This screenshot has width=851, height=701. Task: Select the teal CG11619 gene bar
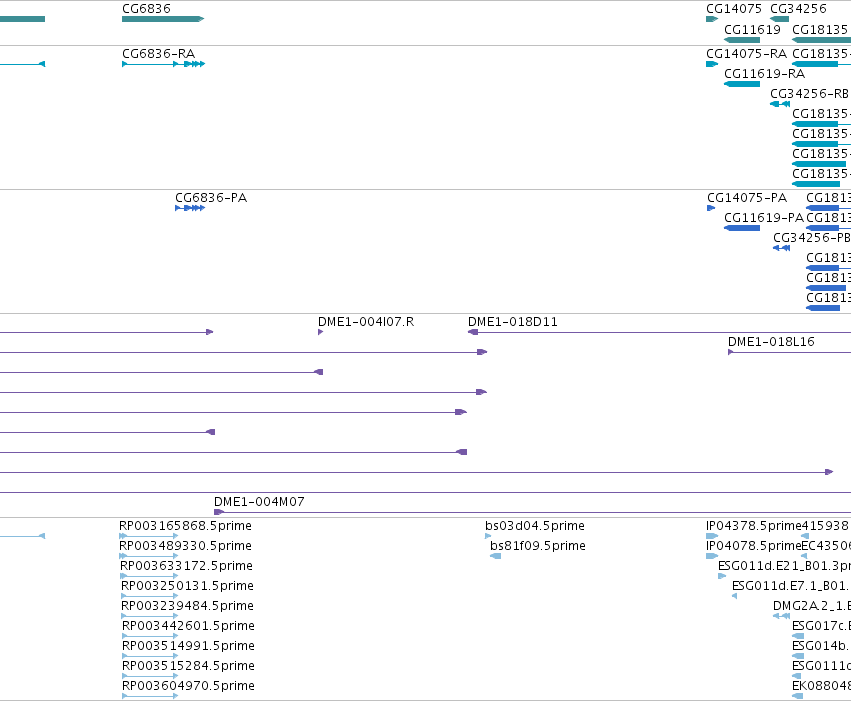pyautogui.click(x=742, y=40)
